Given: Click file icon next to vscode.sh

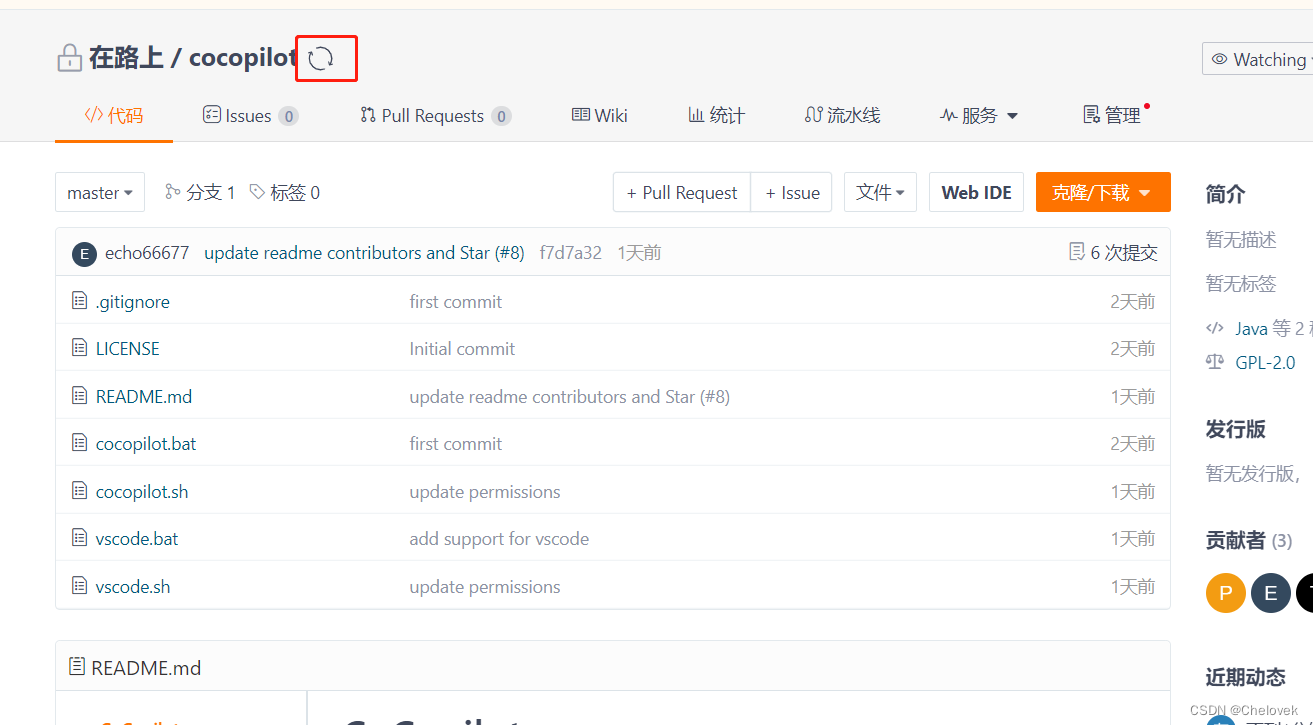Looking at the screenshot, I should click(x=80, y=586).
